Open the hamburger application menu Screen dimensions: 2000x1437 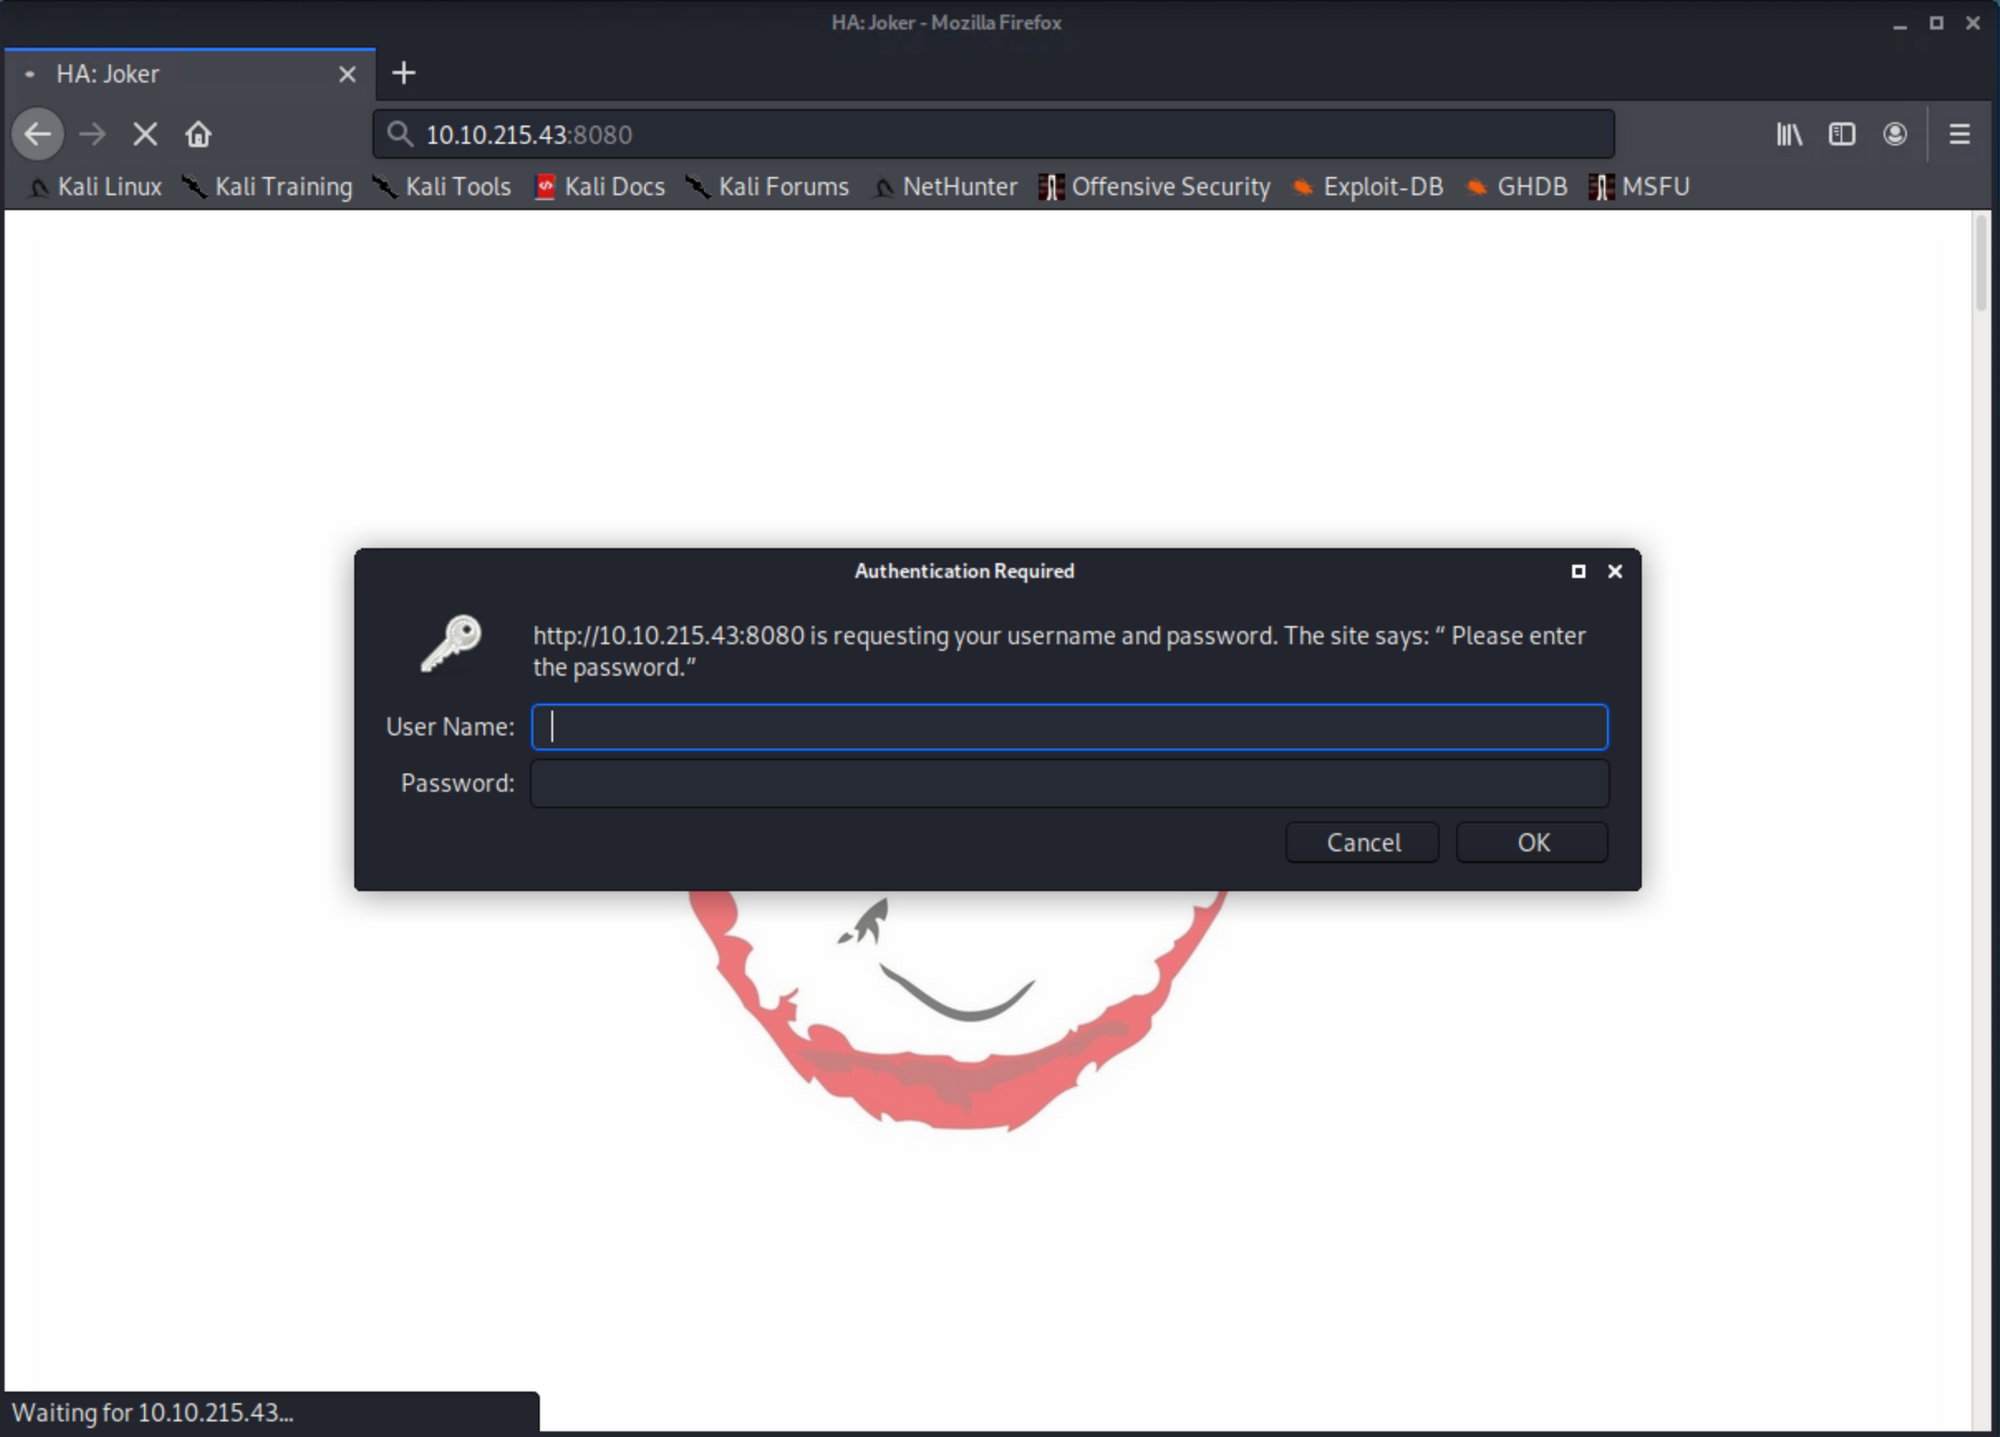pyautogui.click(x=1959, y=134)
